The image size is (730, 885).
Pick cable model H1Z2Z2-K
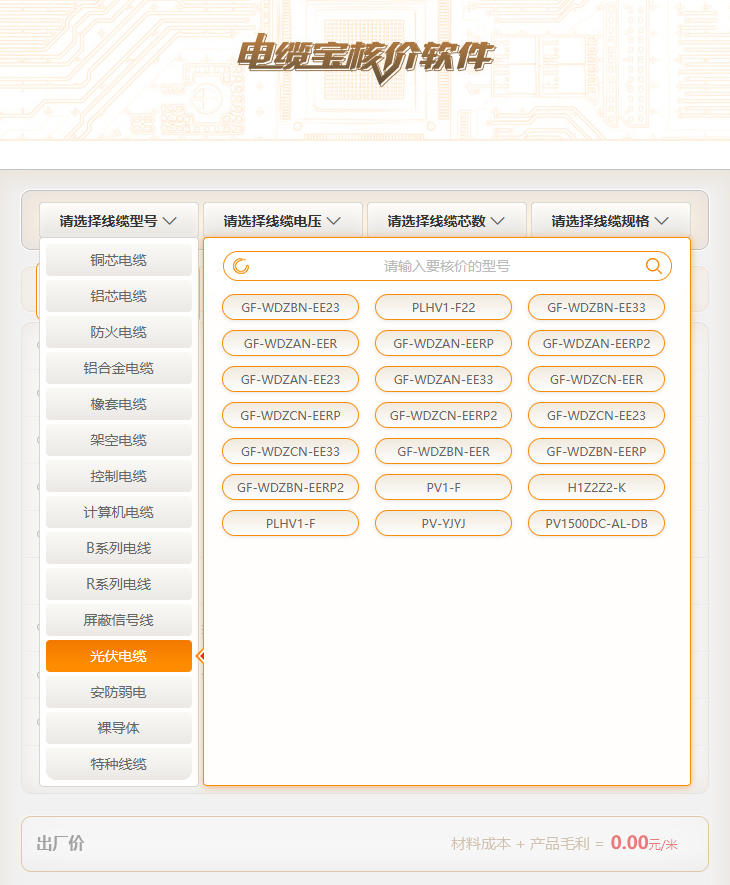596,488
